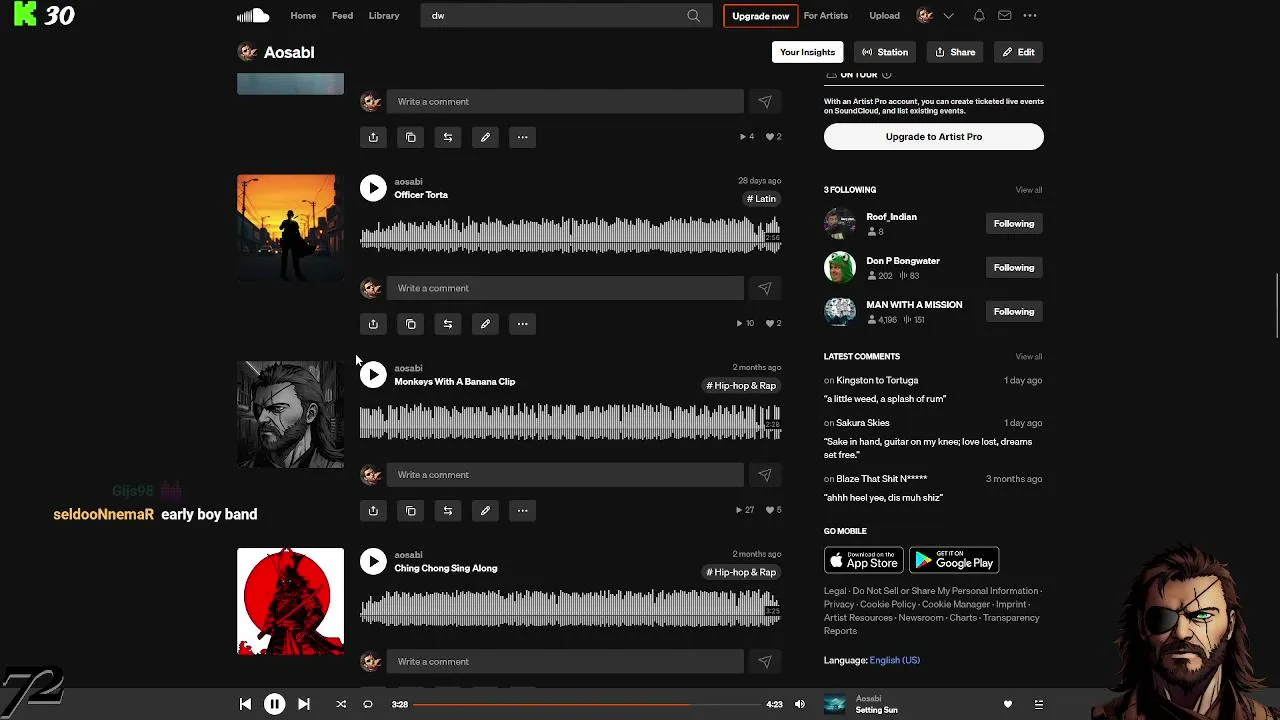Get it on Google Play badge

pyautogui.click(x=954, y=561)
